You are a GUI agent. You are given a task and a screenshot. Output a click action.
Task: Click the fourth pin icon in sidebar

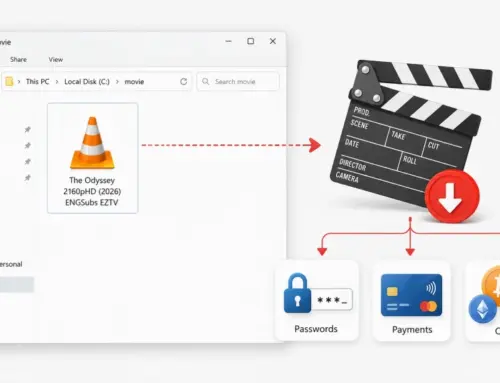(28, 178)
